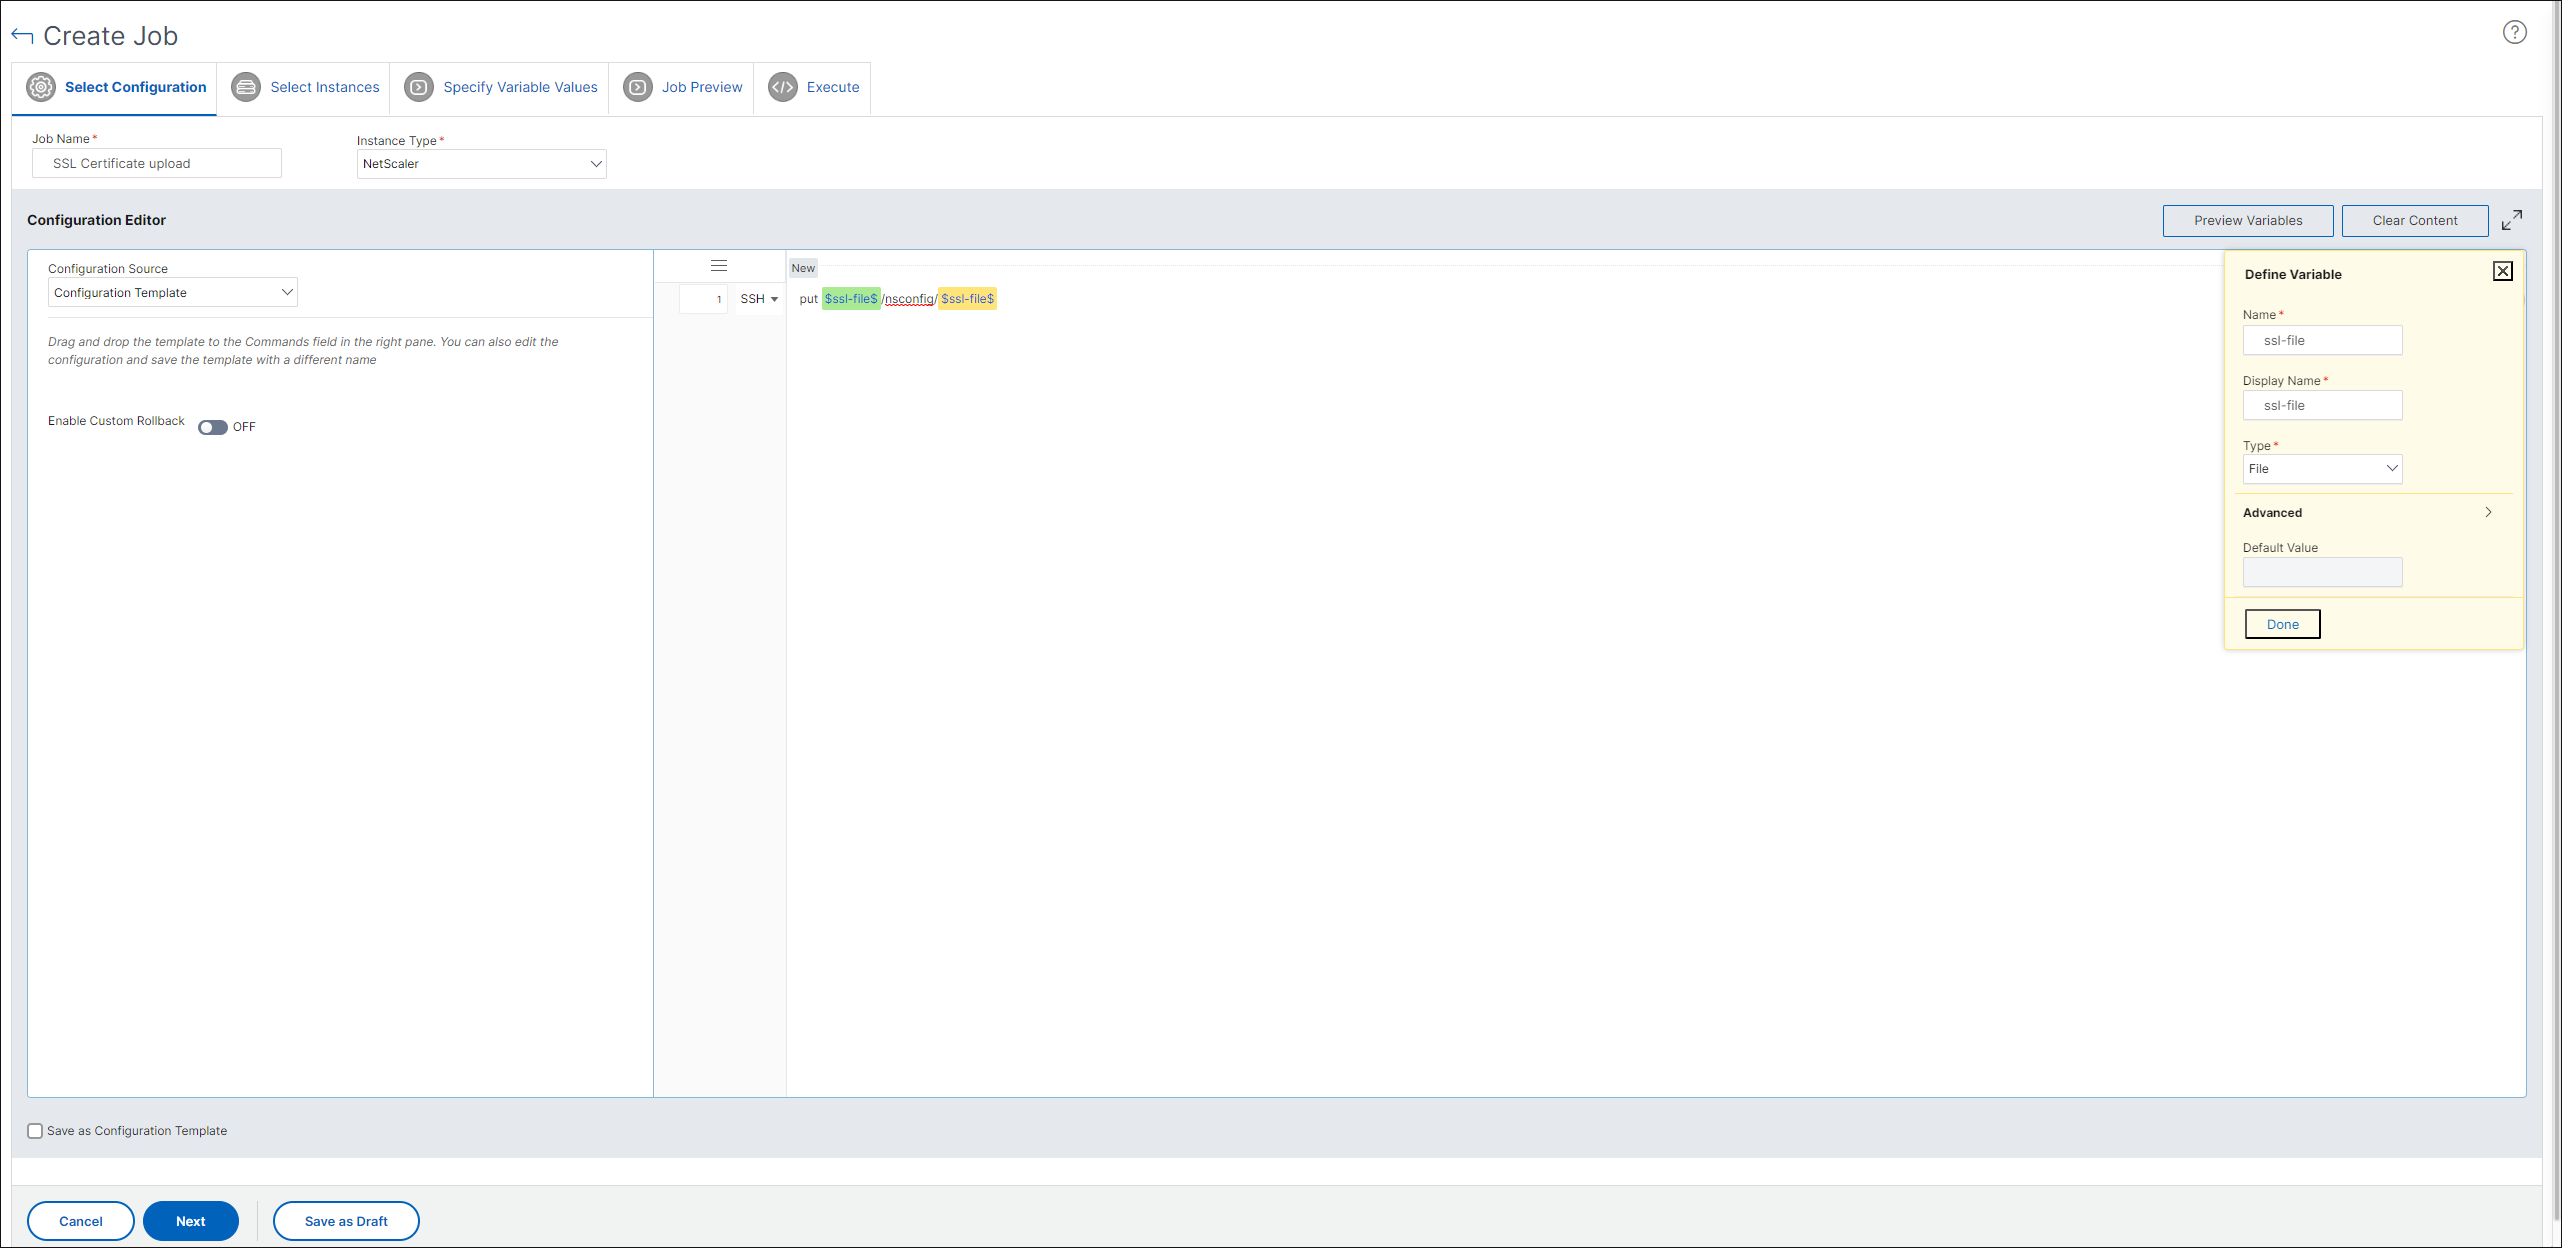Click the Cancel button
The width and height of the screenshot is (2562, 1248).
[x=81, y=1221]
